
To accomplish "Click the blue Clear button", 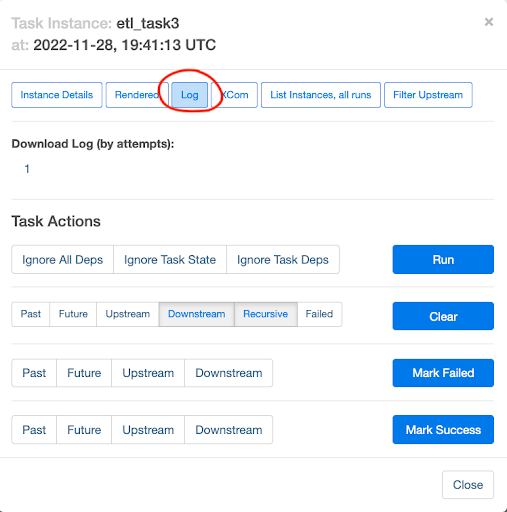I will [443, 316].
